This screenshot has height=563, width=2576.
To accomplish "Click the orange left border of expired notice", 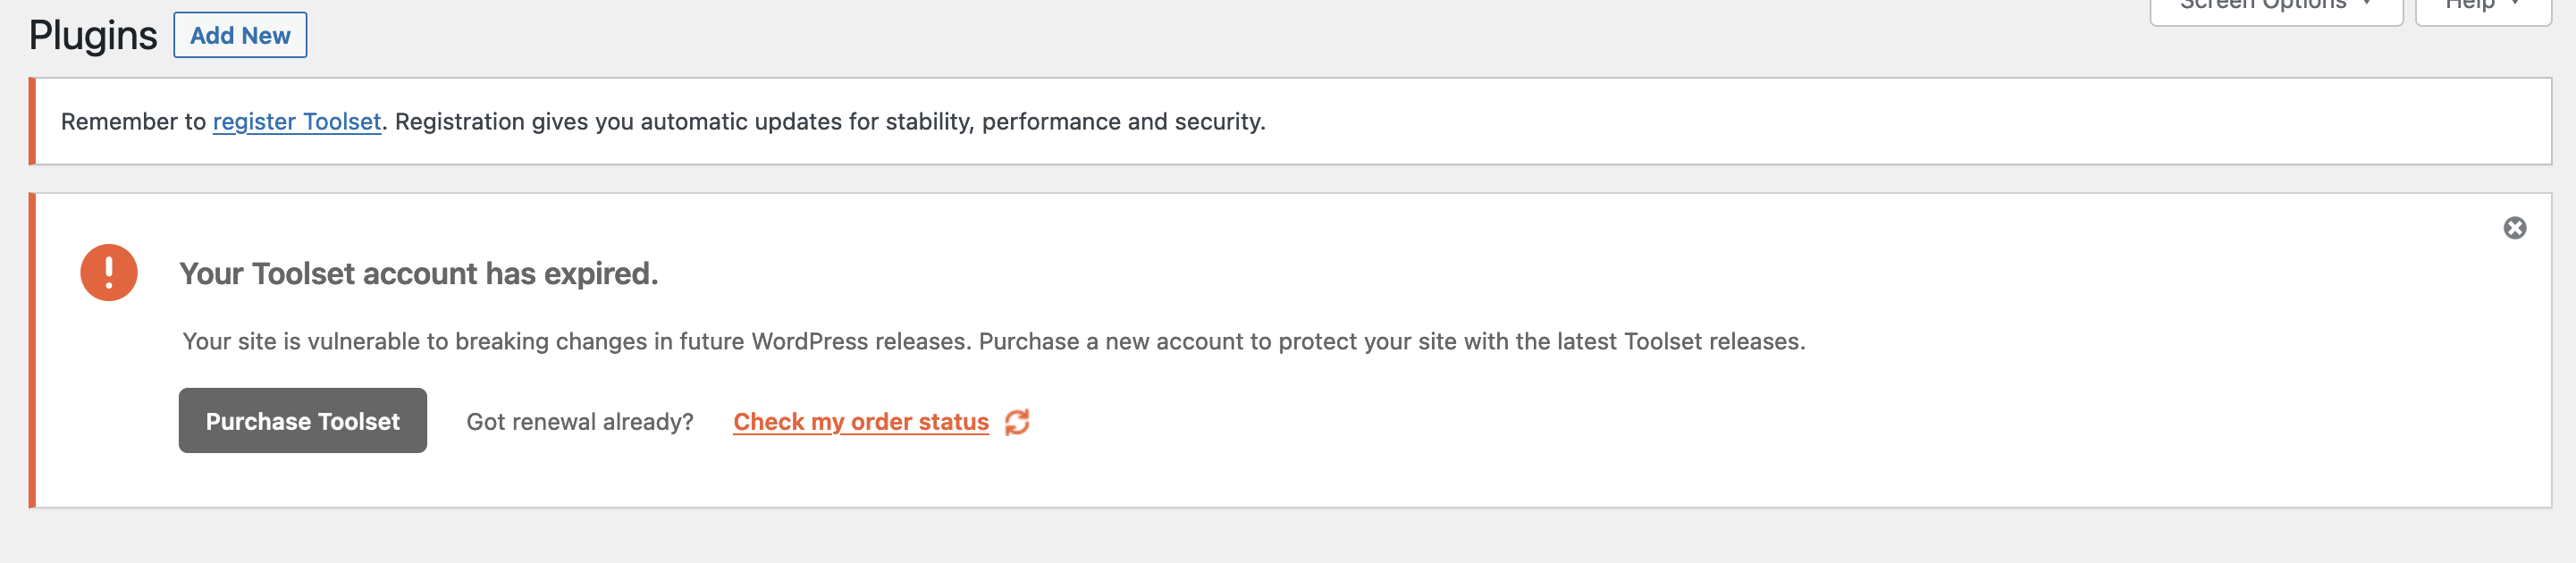I will (x=32, y=350).
